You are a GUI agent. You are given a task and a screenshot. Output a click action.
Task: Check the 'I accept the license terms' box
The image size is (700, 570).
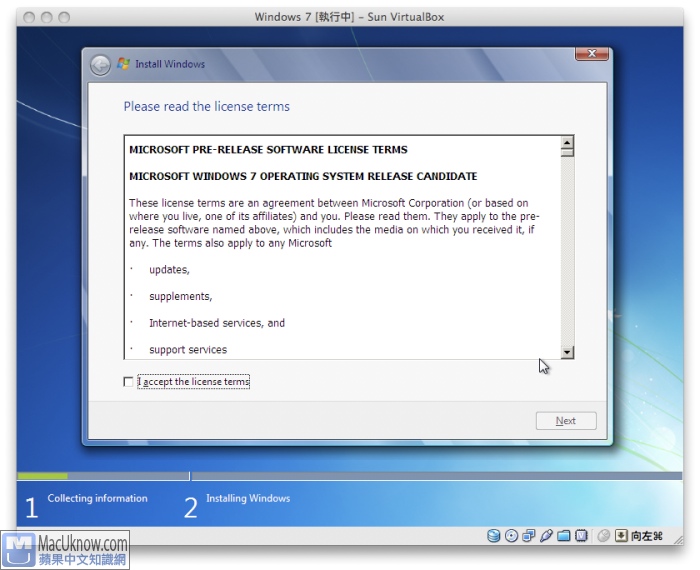(x=128, y=382)
